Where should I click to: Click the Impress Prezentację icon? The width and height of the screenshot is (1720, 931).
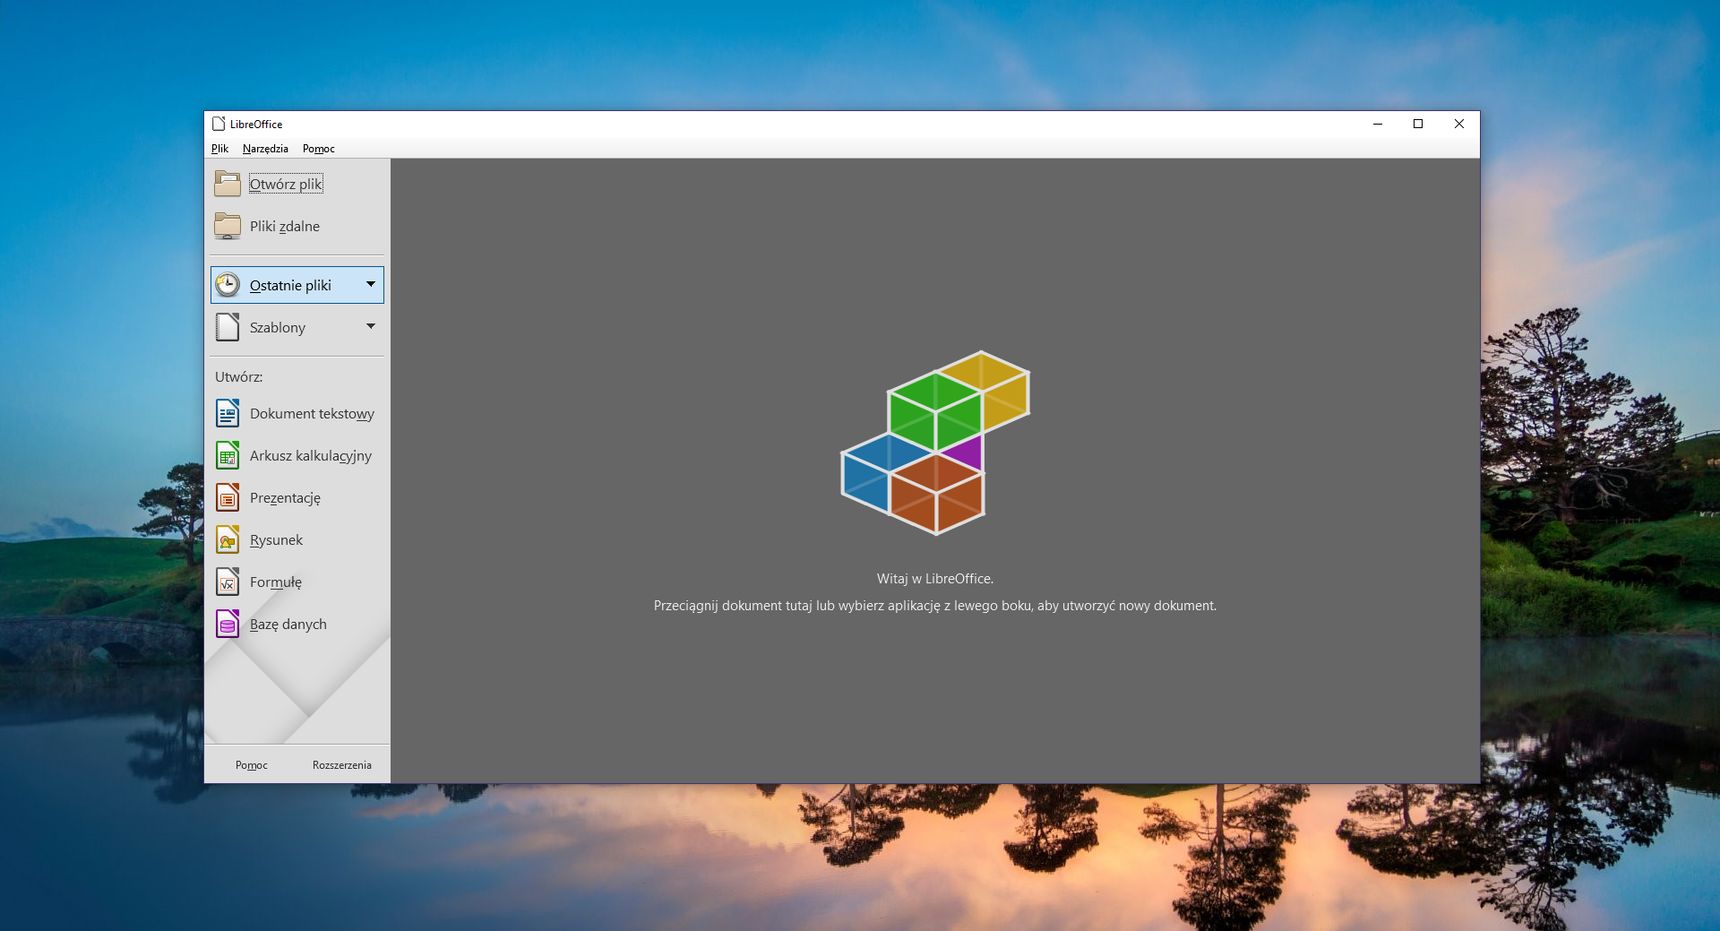(x=228, y=497)
